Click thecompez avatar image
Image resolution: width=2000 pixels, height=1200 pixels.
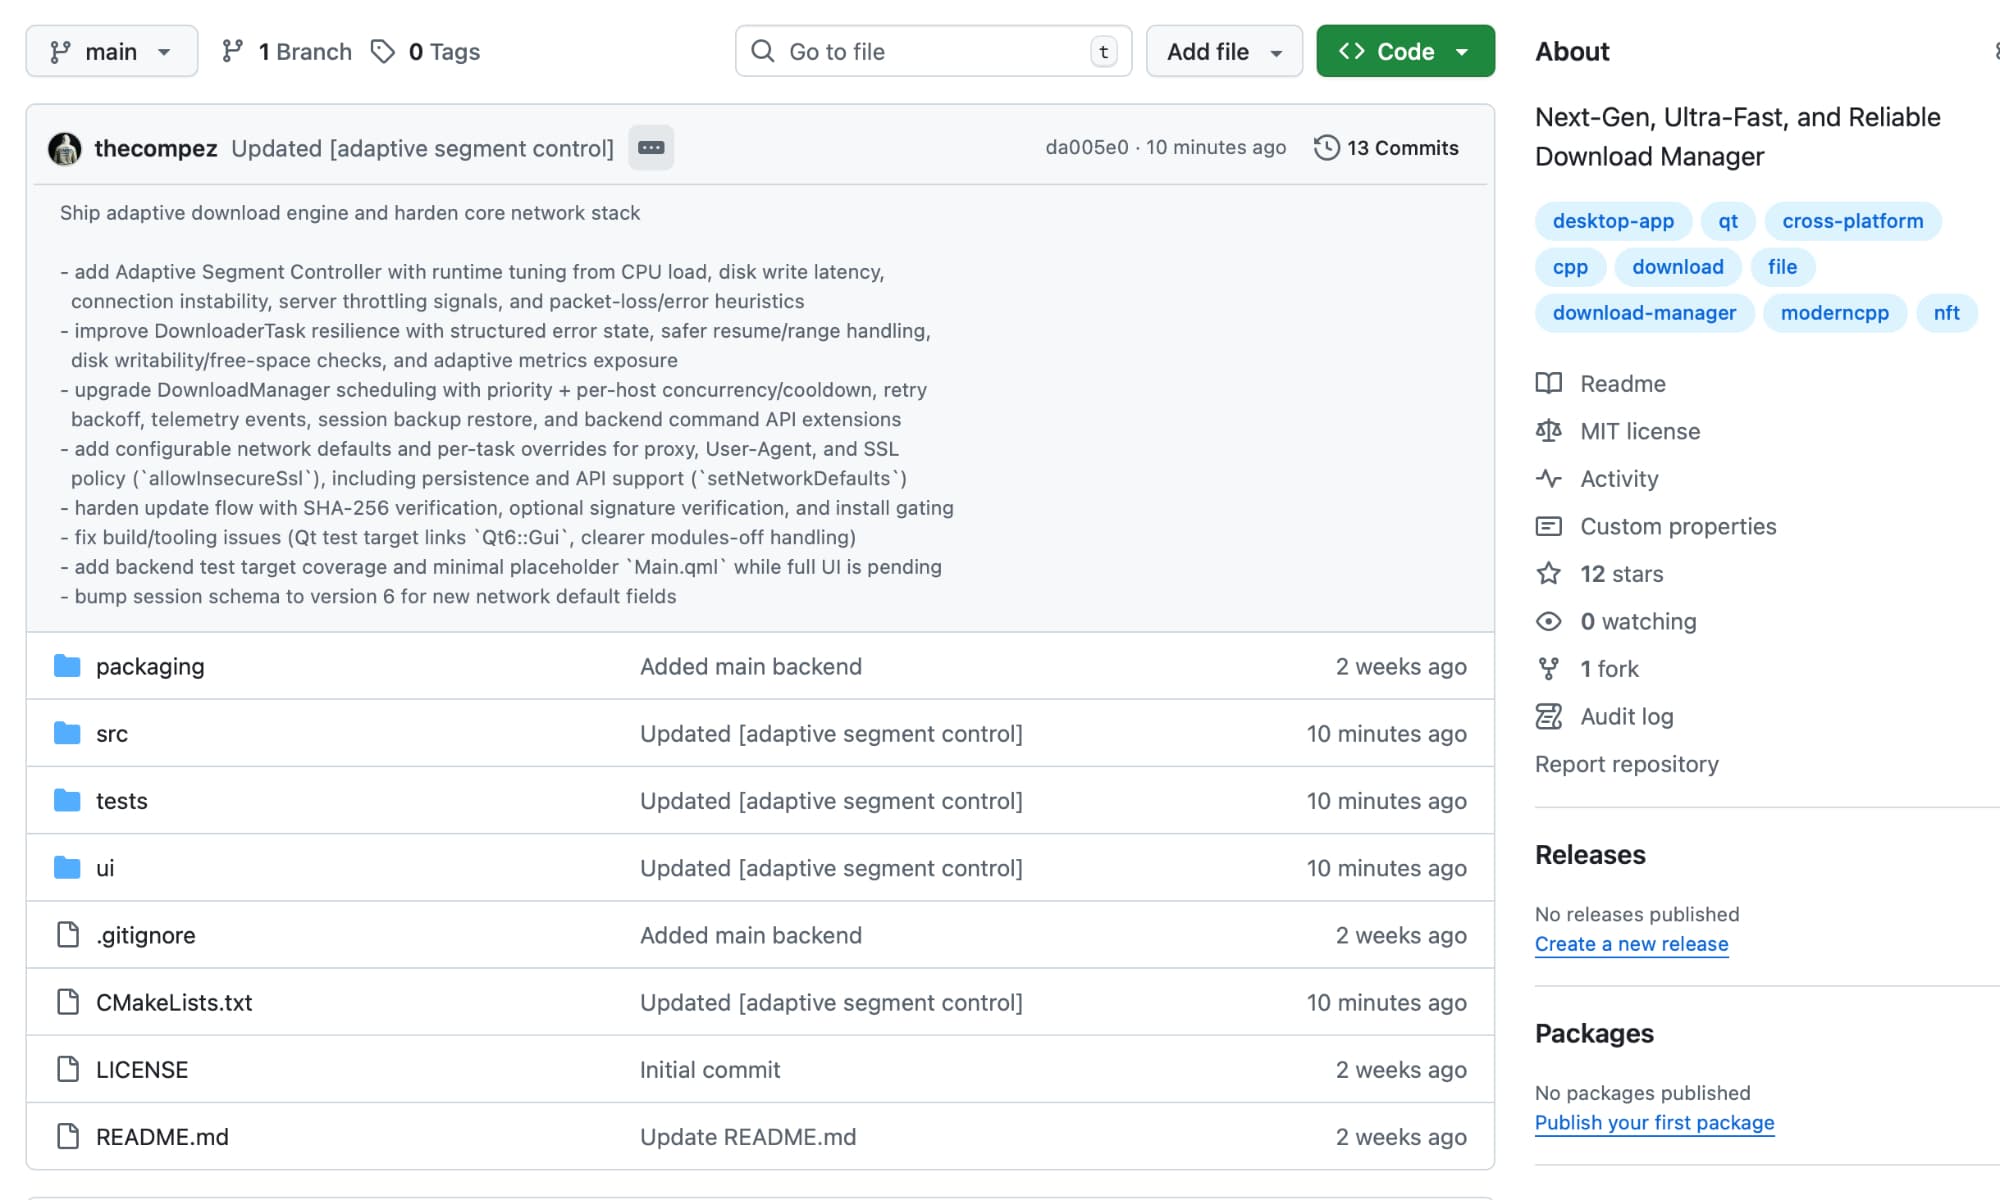click(x=65, y=148)
